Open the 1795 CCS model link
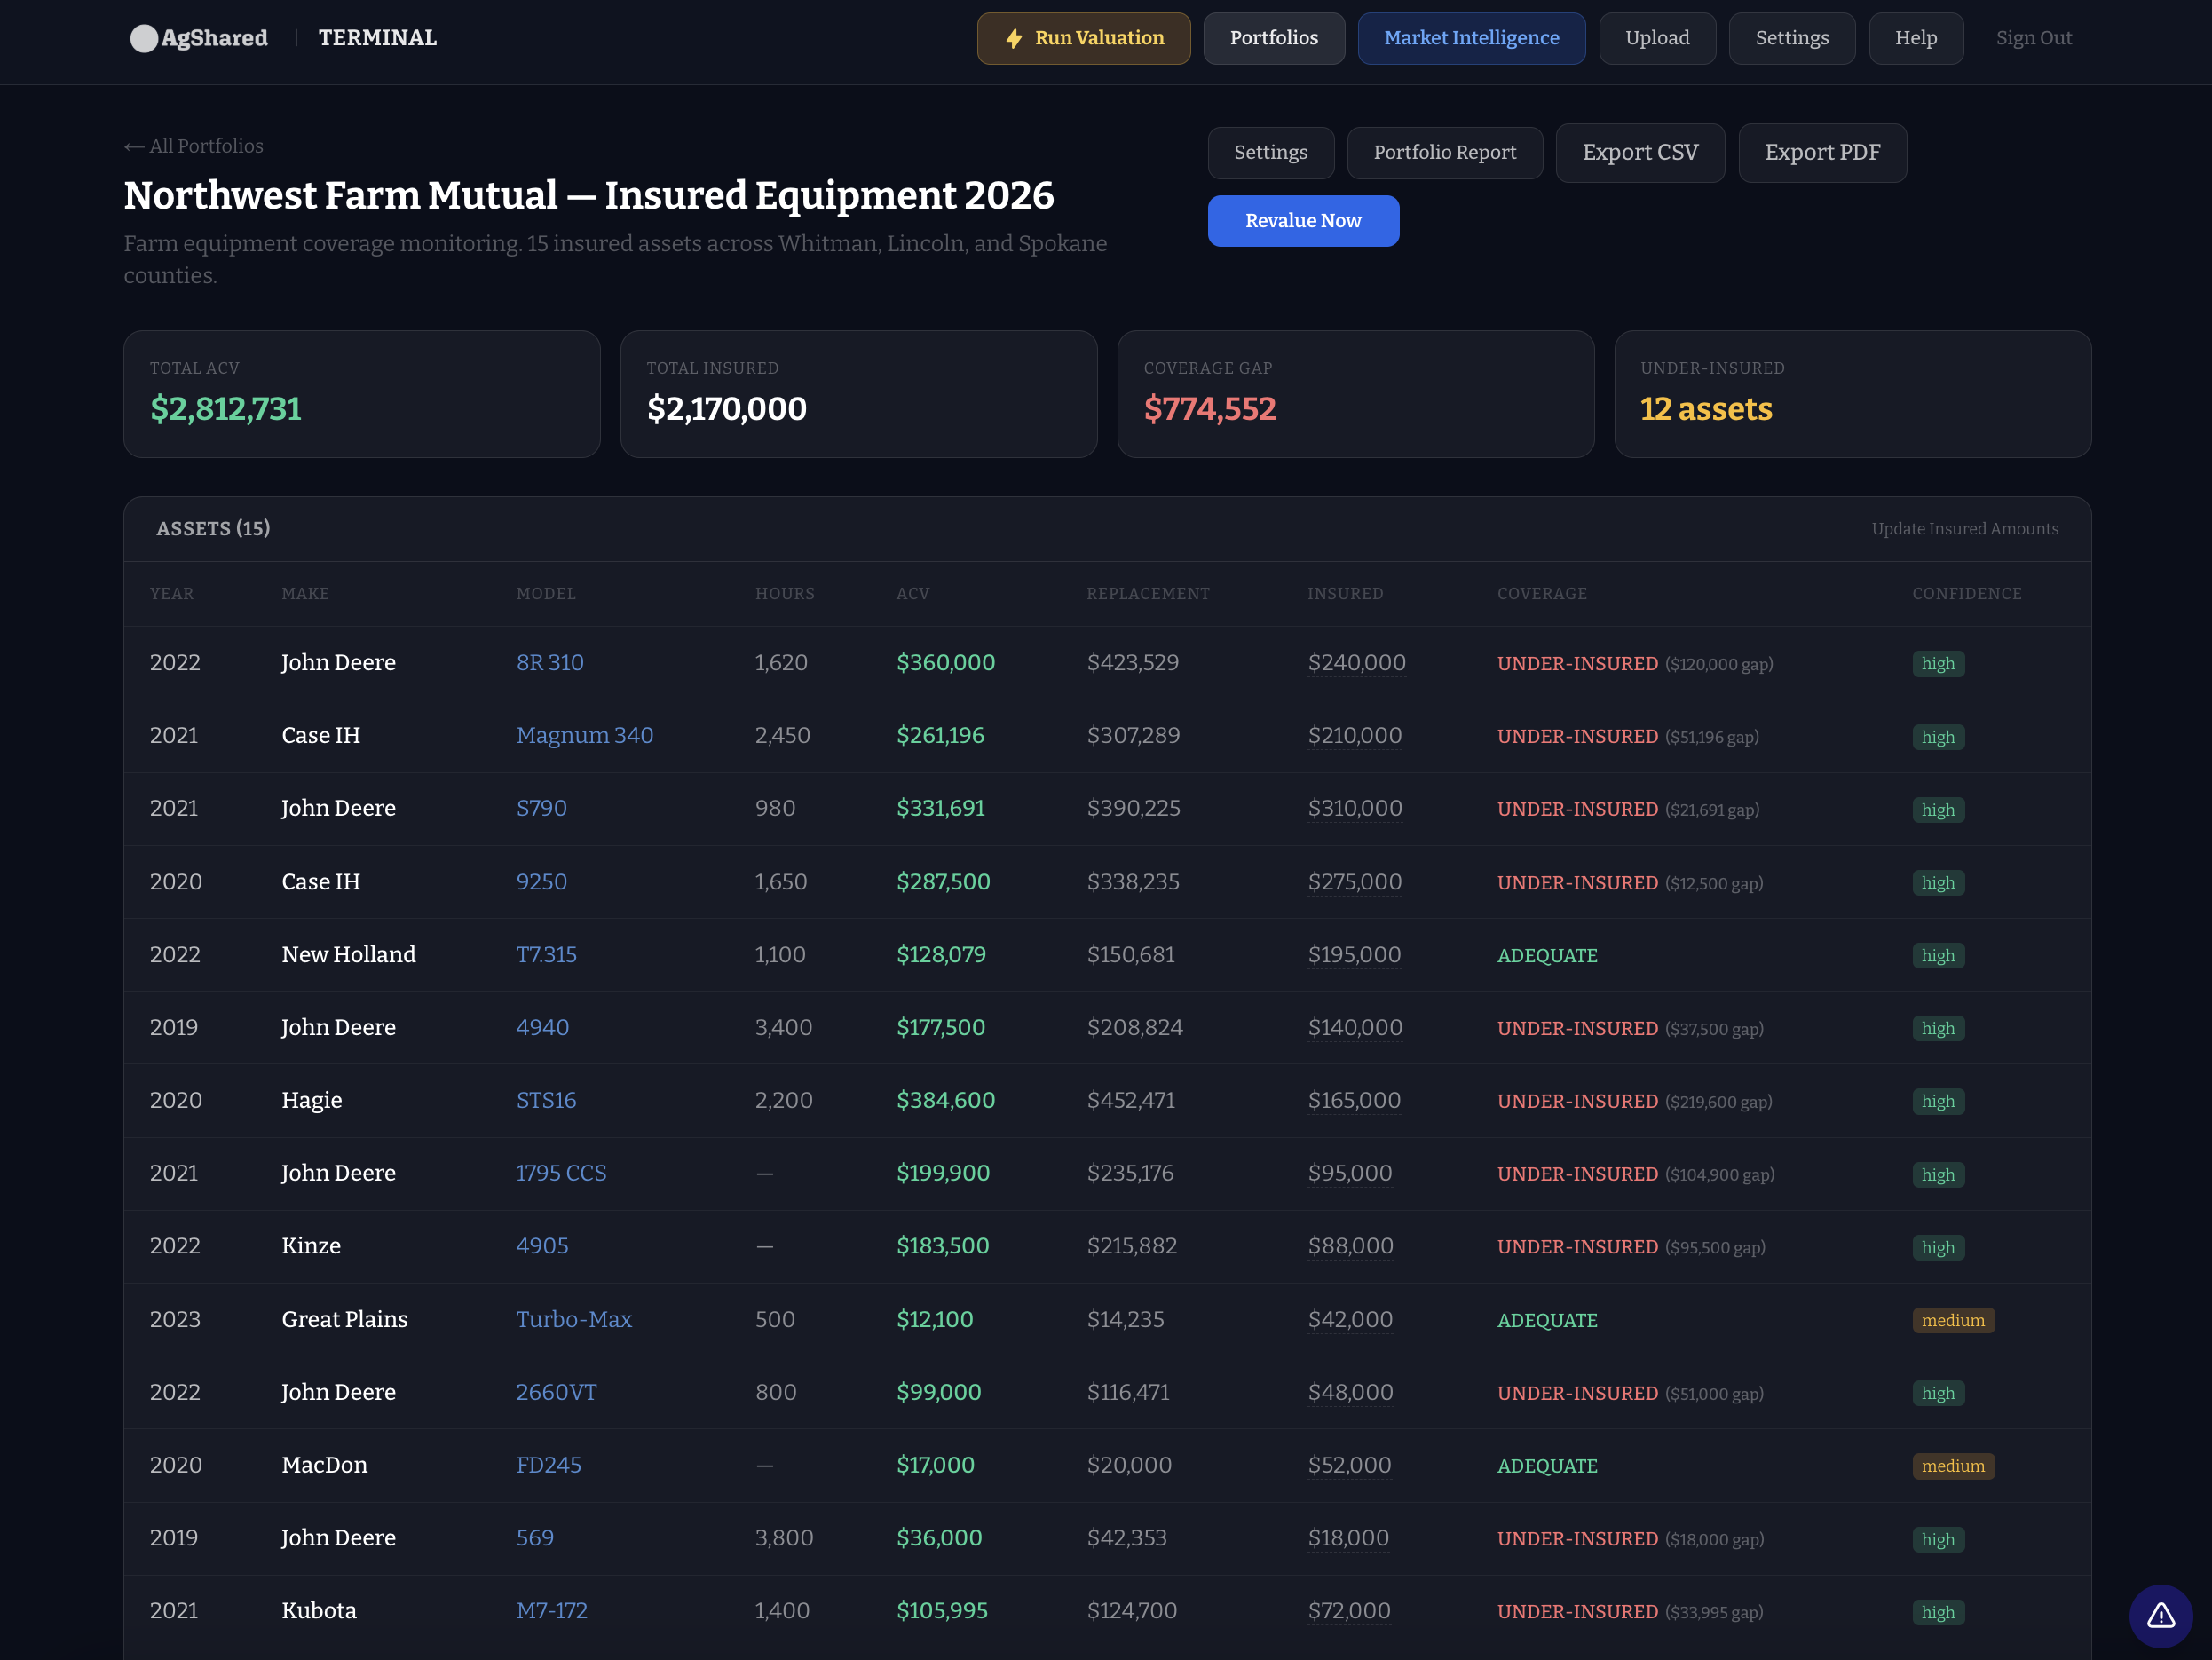 pyautogui.click(x=560, y=1173)
